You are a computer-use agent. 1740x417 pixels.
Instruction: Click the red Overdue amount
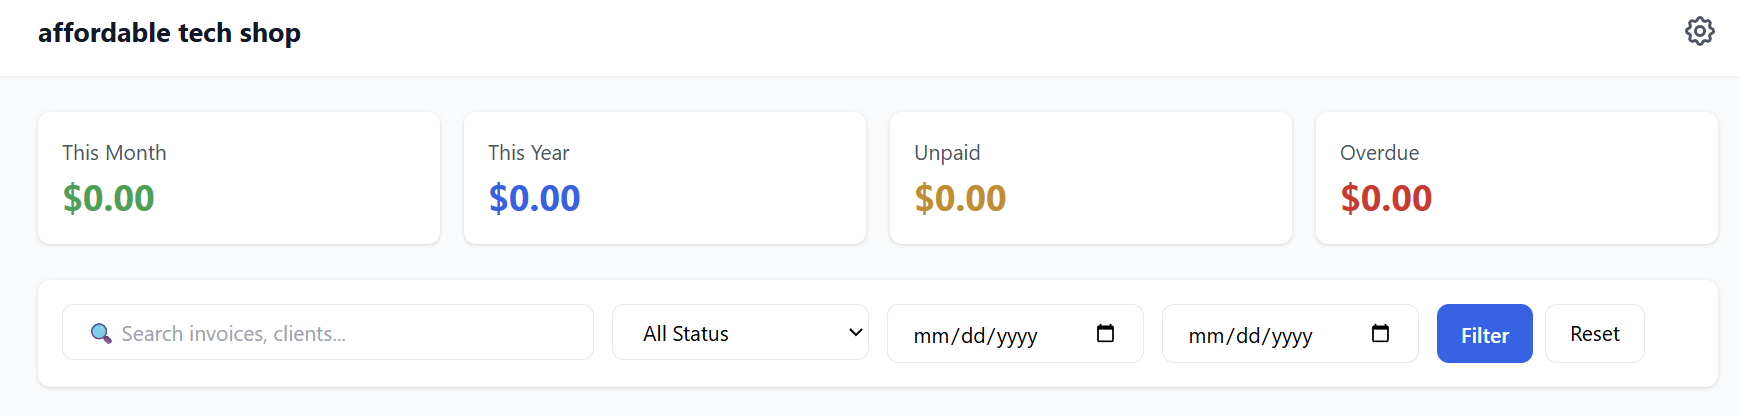click(1386, 198)
